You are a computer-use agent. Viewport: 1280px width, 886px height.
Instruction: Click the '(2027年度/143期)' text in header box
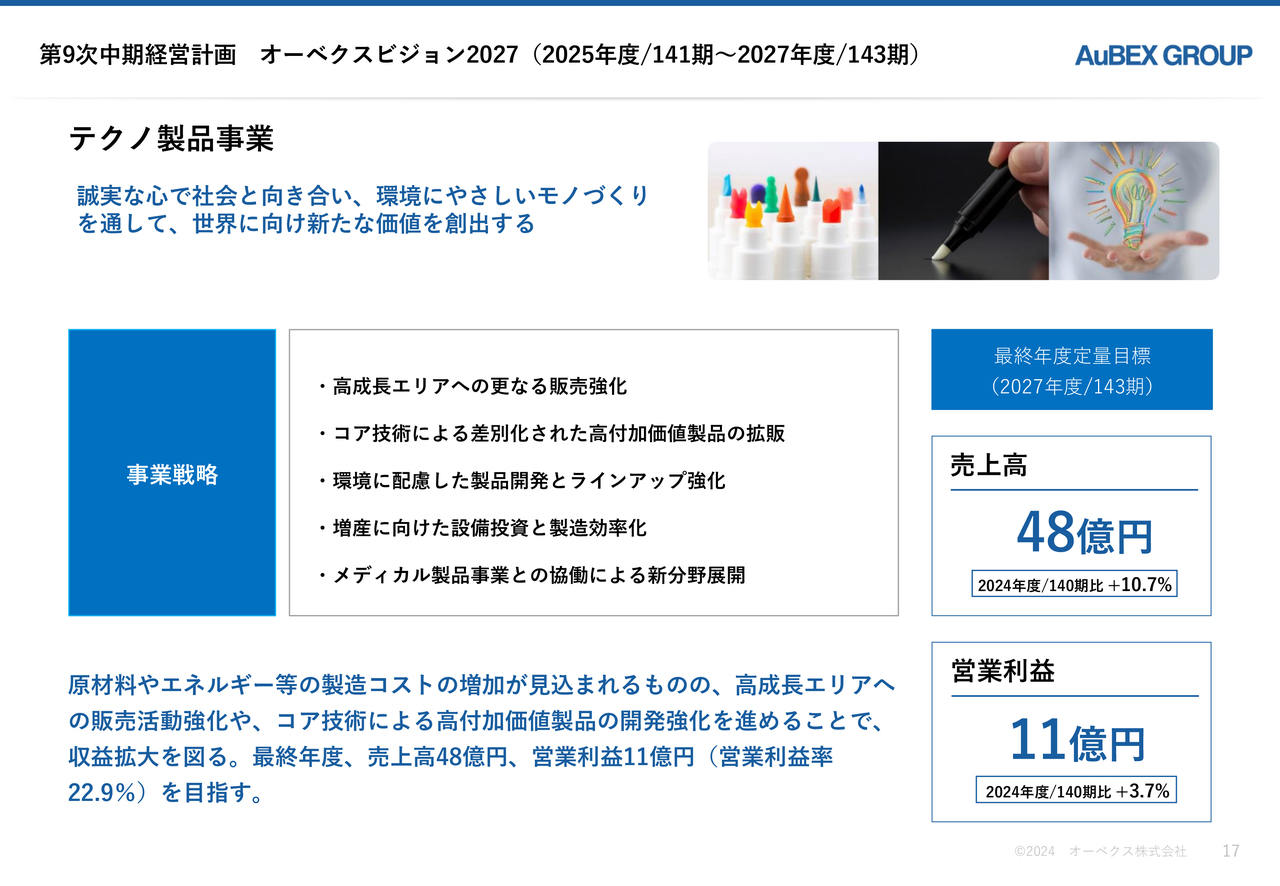click(1072, 386)
